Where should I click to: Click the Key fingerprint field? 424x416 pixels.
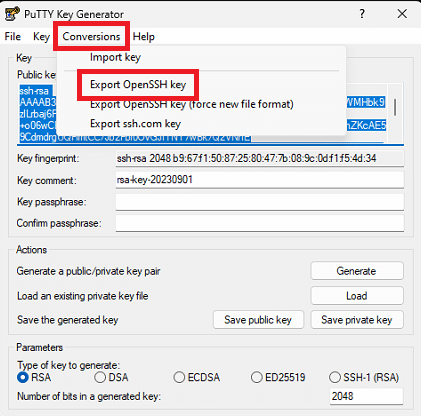260,158
